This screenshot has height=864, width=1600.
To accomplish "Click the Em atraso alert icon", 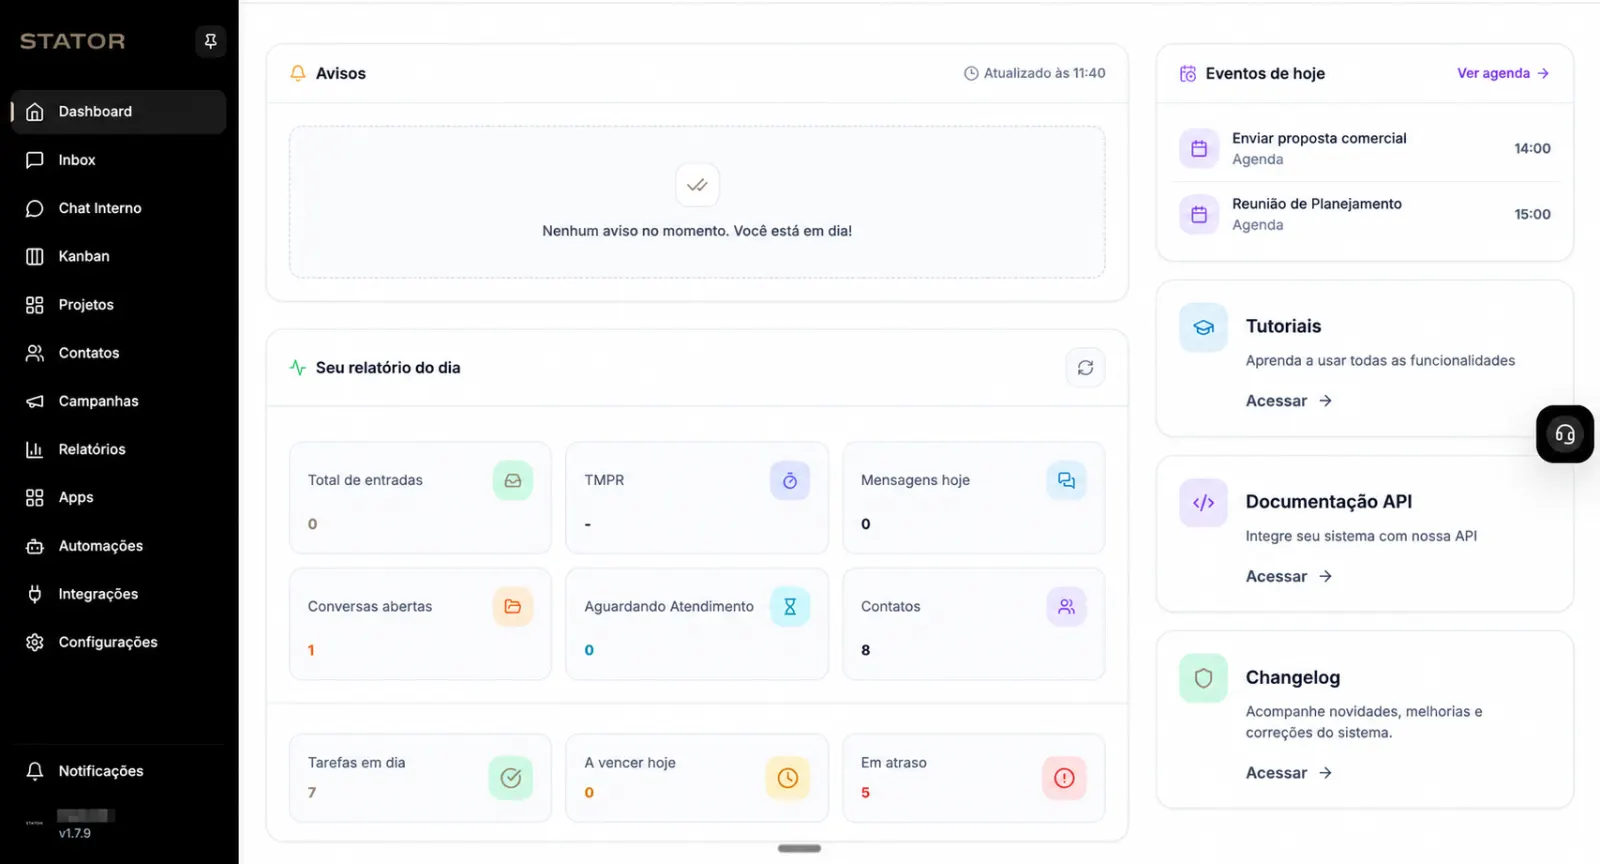I will click(1064, 778).
